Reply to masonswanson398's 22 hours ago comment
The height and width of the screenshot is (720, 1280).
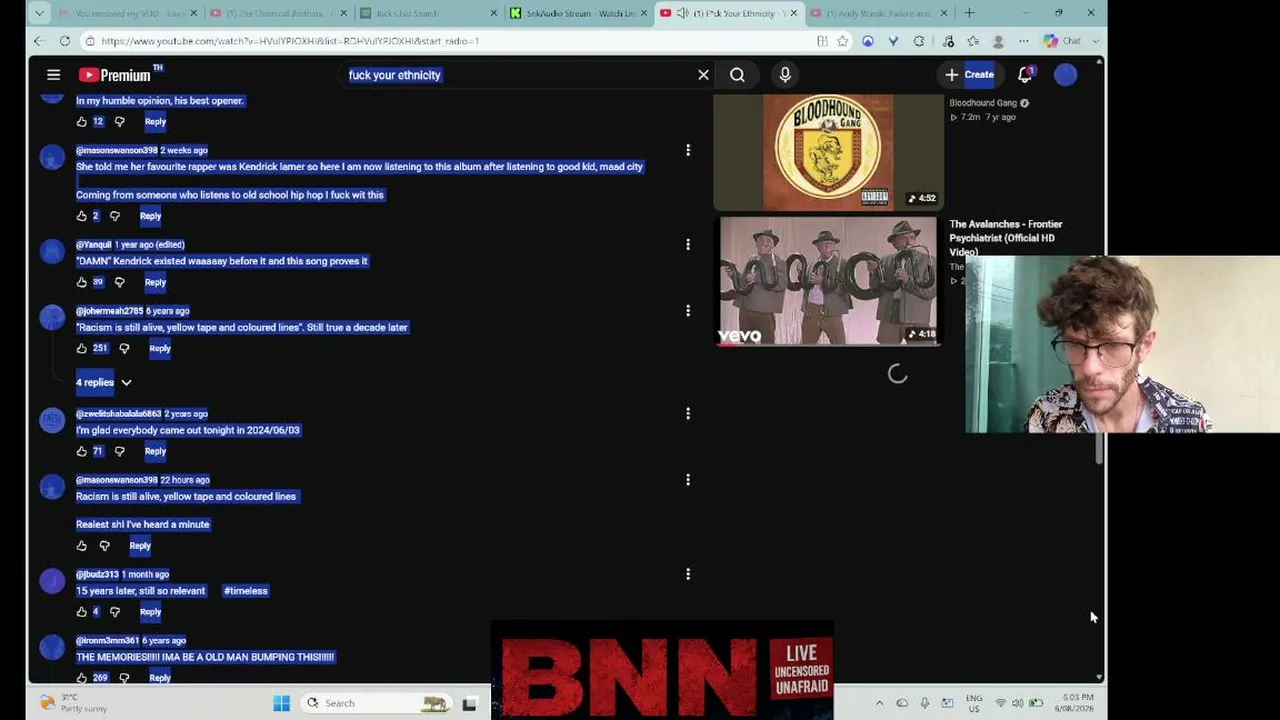pos(140,546)
